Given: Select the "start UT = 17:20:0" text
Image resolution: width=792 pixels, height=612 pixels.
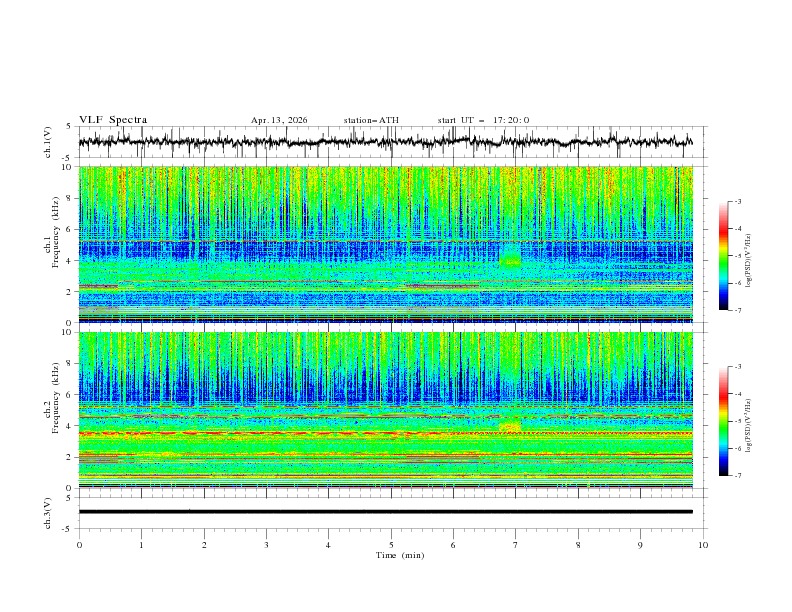Looking at the screenshot, I should (x=483, y=120).
